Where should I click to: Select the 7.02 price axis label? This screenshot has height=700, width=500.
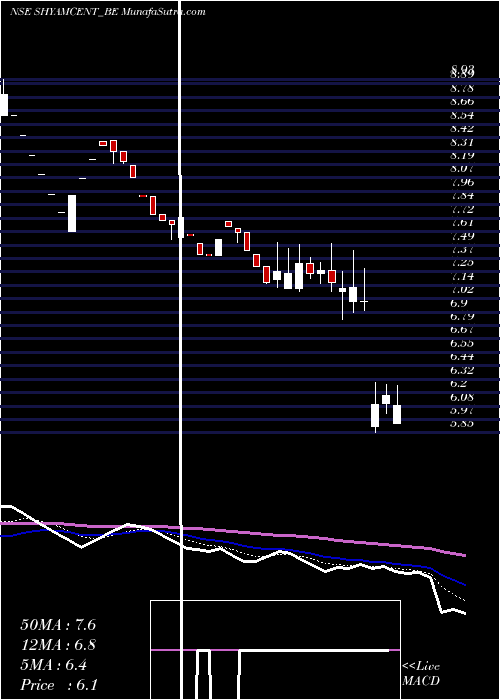point(462,289)
